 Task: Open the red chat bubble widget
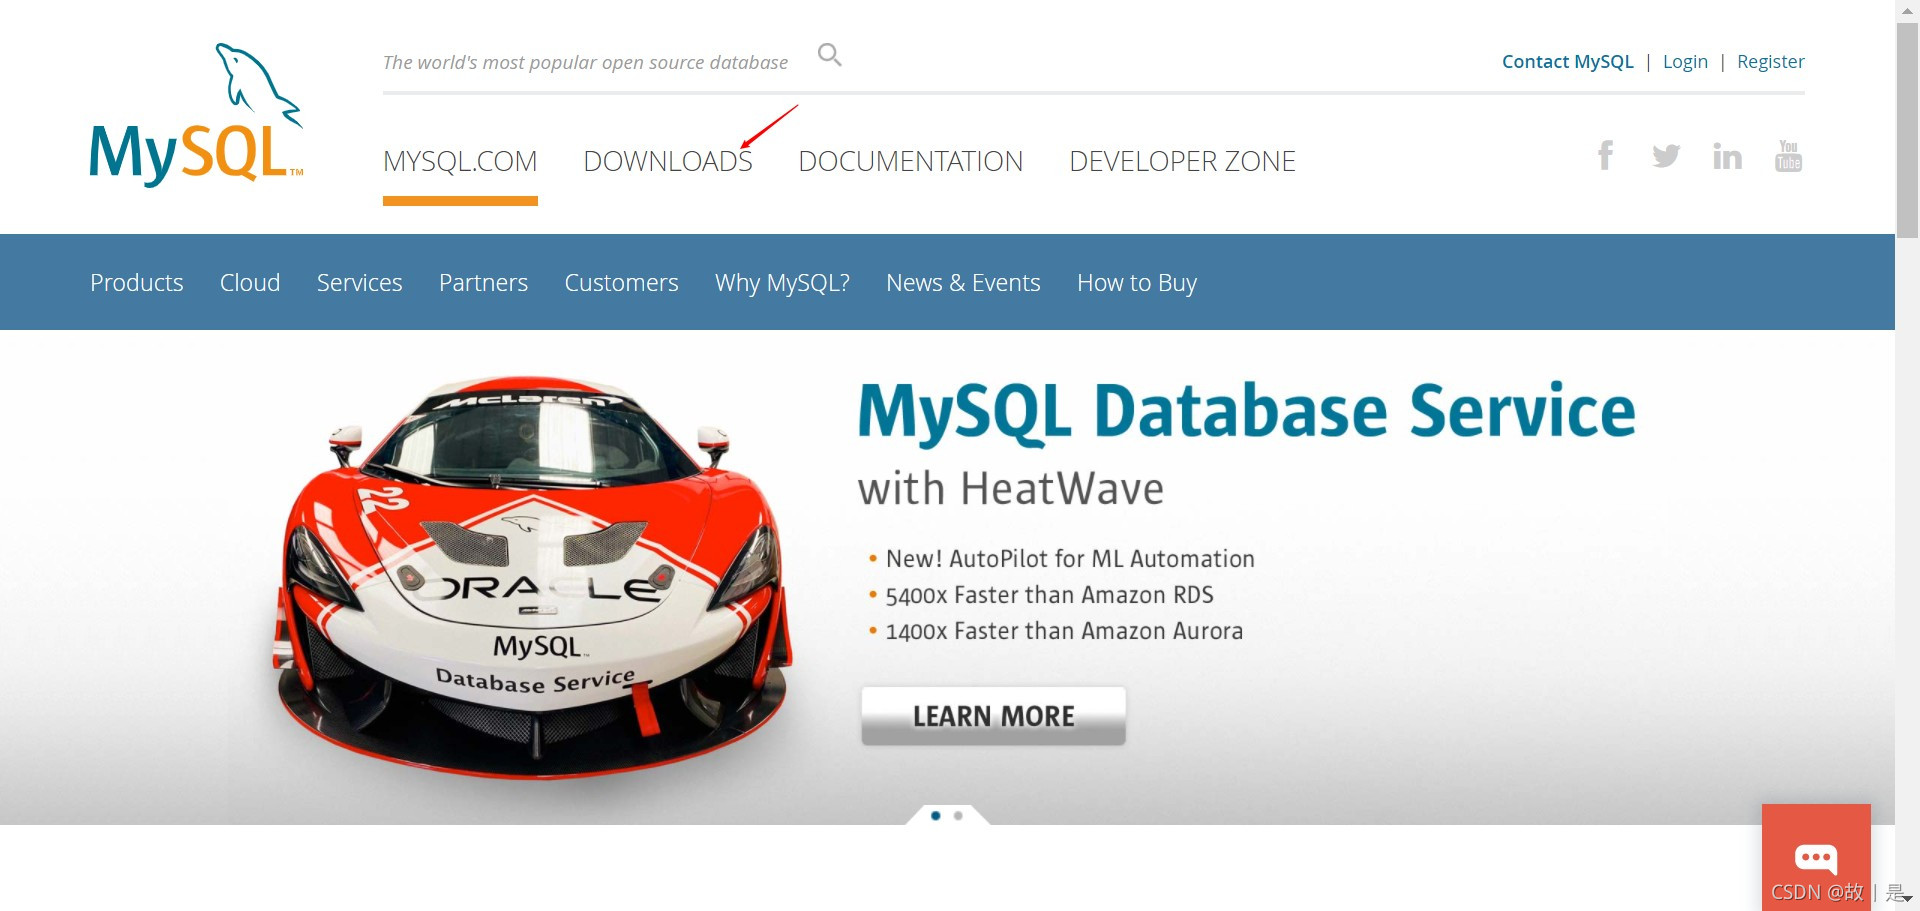(1816, 856)
